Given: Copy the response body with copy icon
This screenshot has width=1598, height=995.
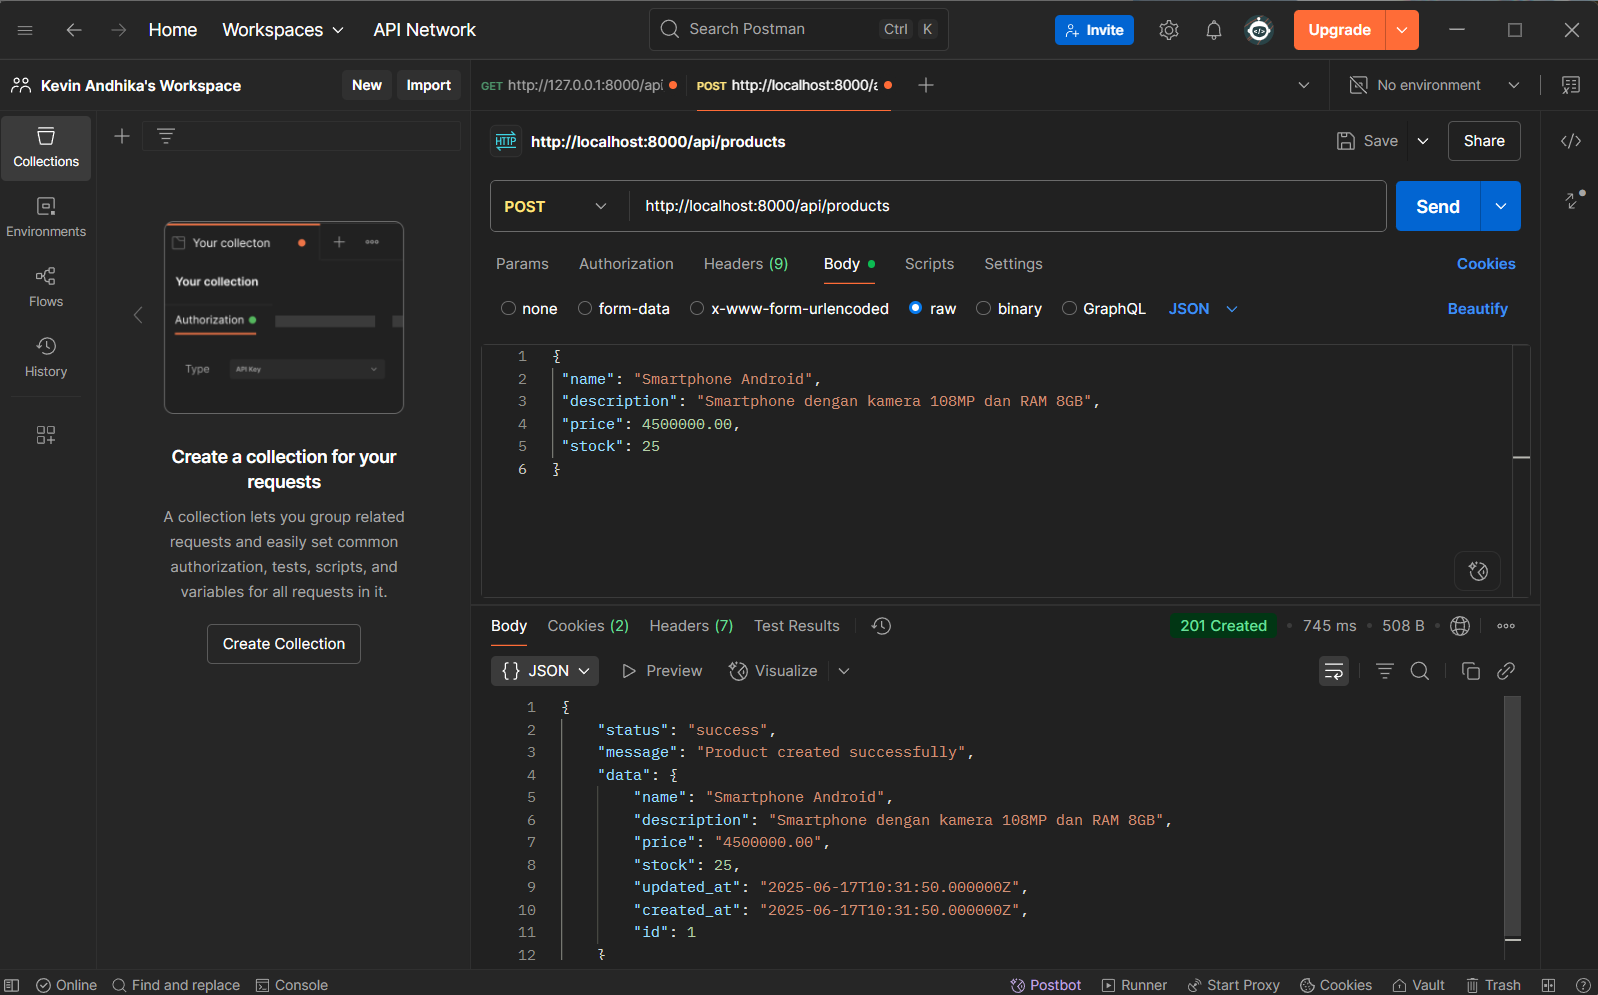Looking at the screenshot, I should click(1470, 671).
